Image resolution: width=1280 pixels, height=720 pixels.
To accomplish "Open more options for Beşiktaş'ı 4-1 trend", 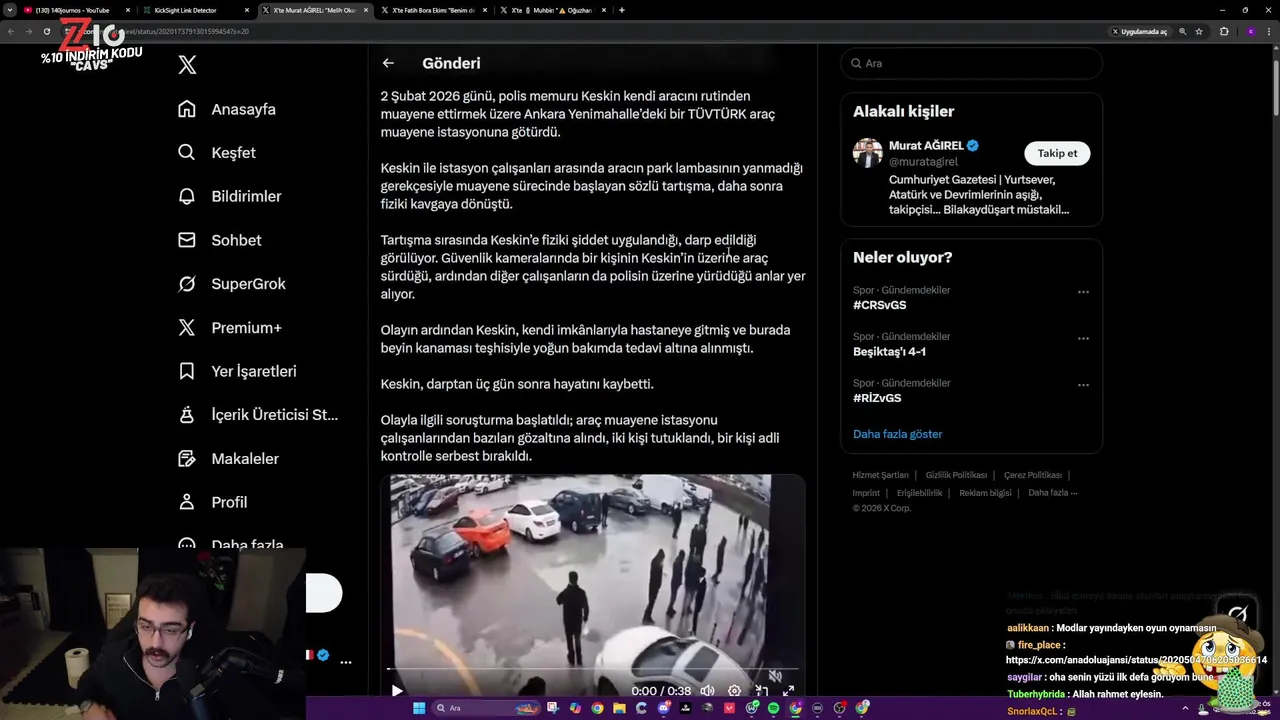I will click(x=1083, y=338).
